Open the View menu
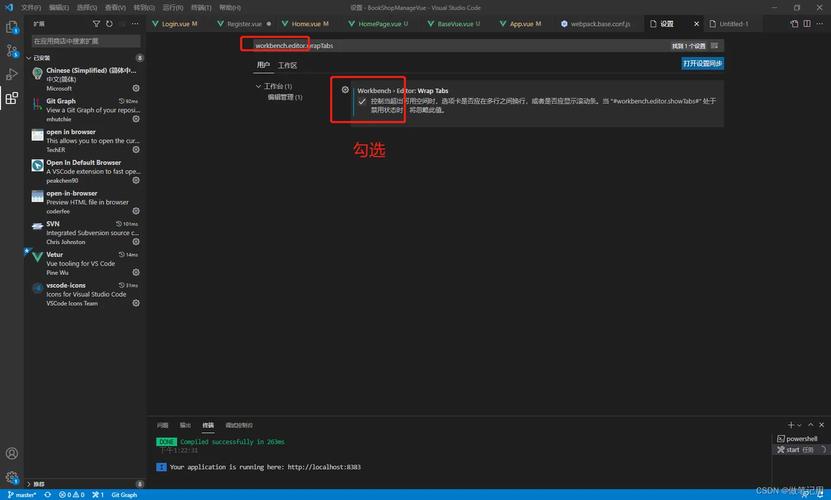 click(115, 7)
